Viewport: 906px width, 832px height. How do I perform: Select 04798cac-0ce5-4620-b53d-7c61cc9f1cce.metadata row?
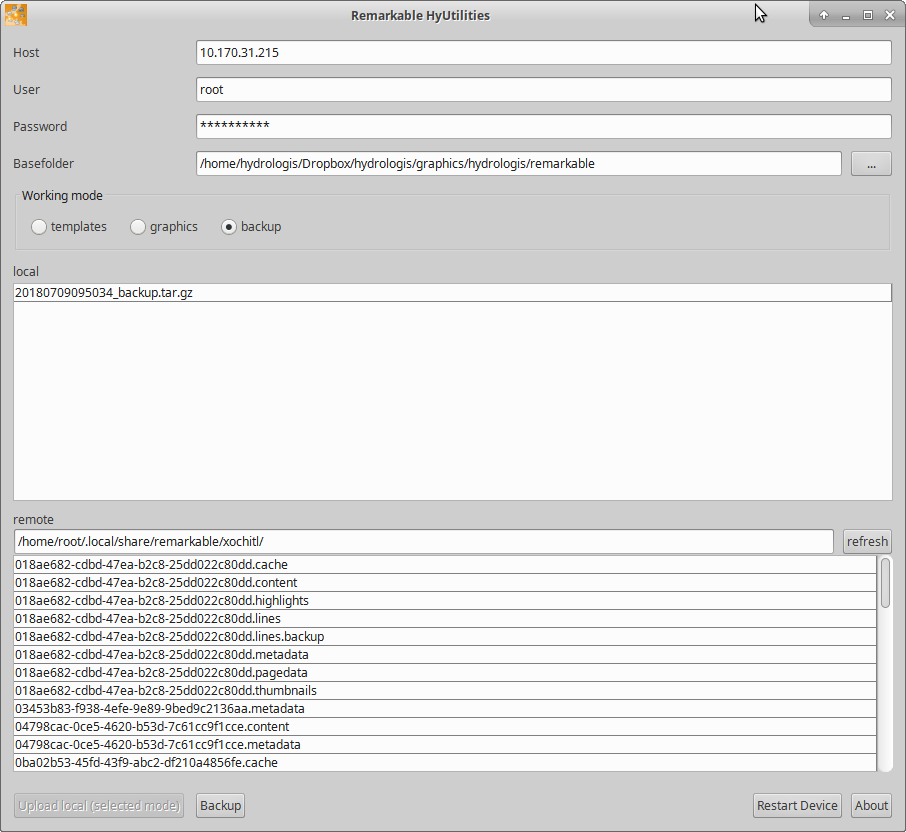pos(445,744)
